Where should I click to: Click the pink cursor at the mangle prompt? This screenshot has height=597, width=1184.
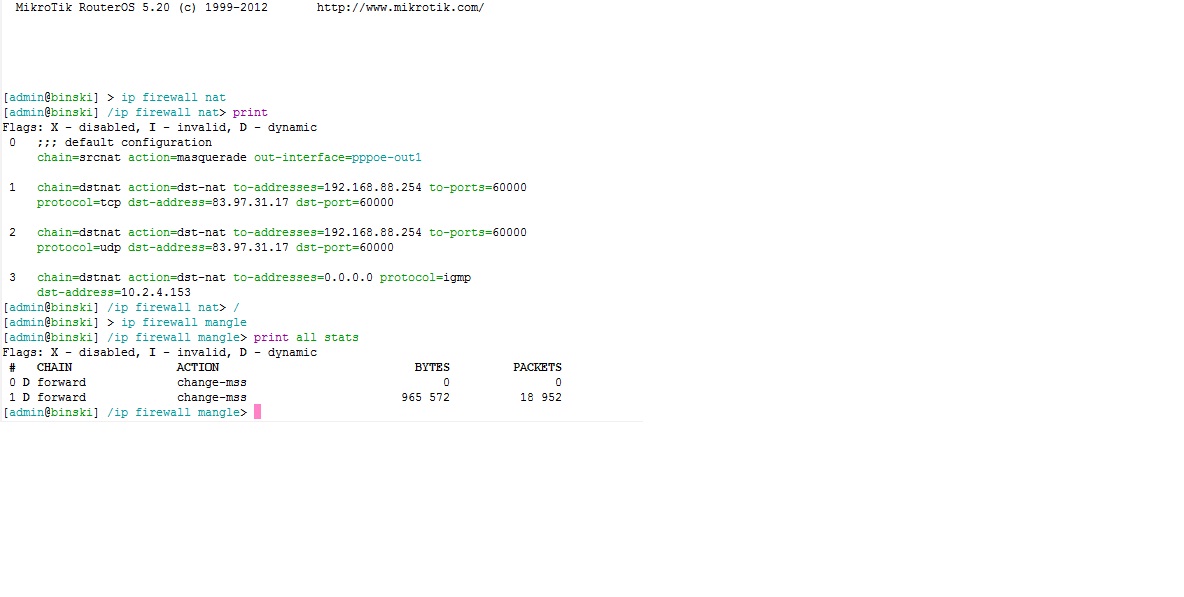click(x=257, y=412)
